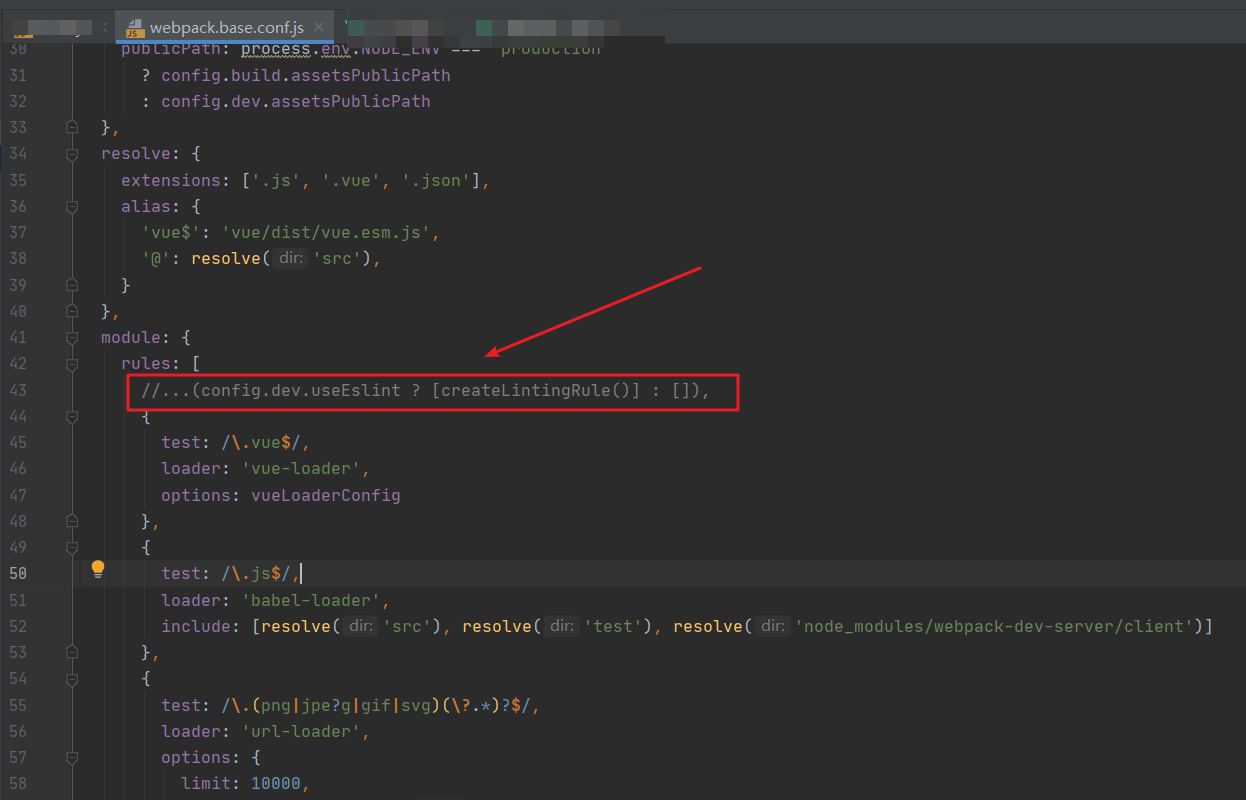Click line number 50 in the gutter
The width and height of the screenshot is (1246, 800).
(x=18, y=573)
